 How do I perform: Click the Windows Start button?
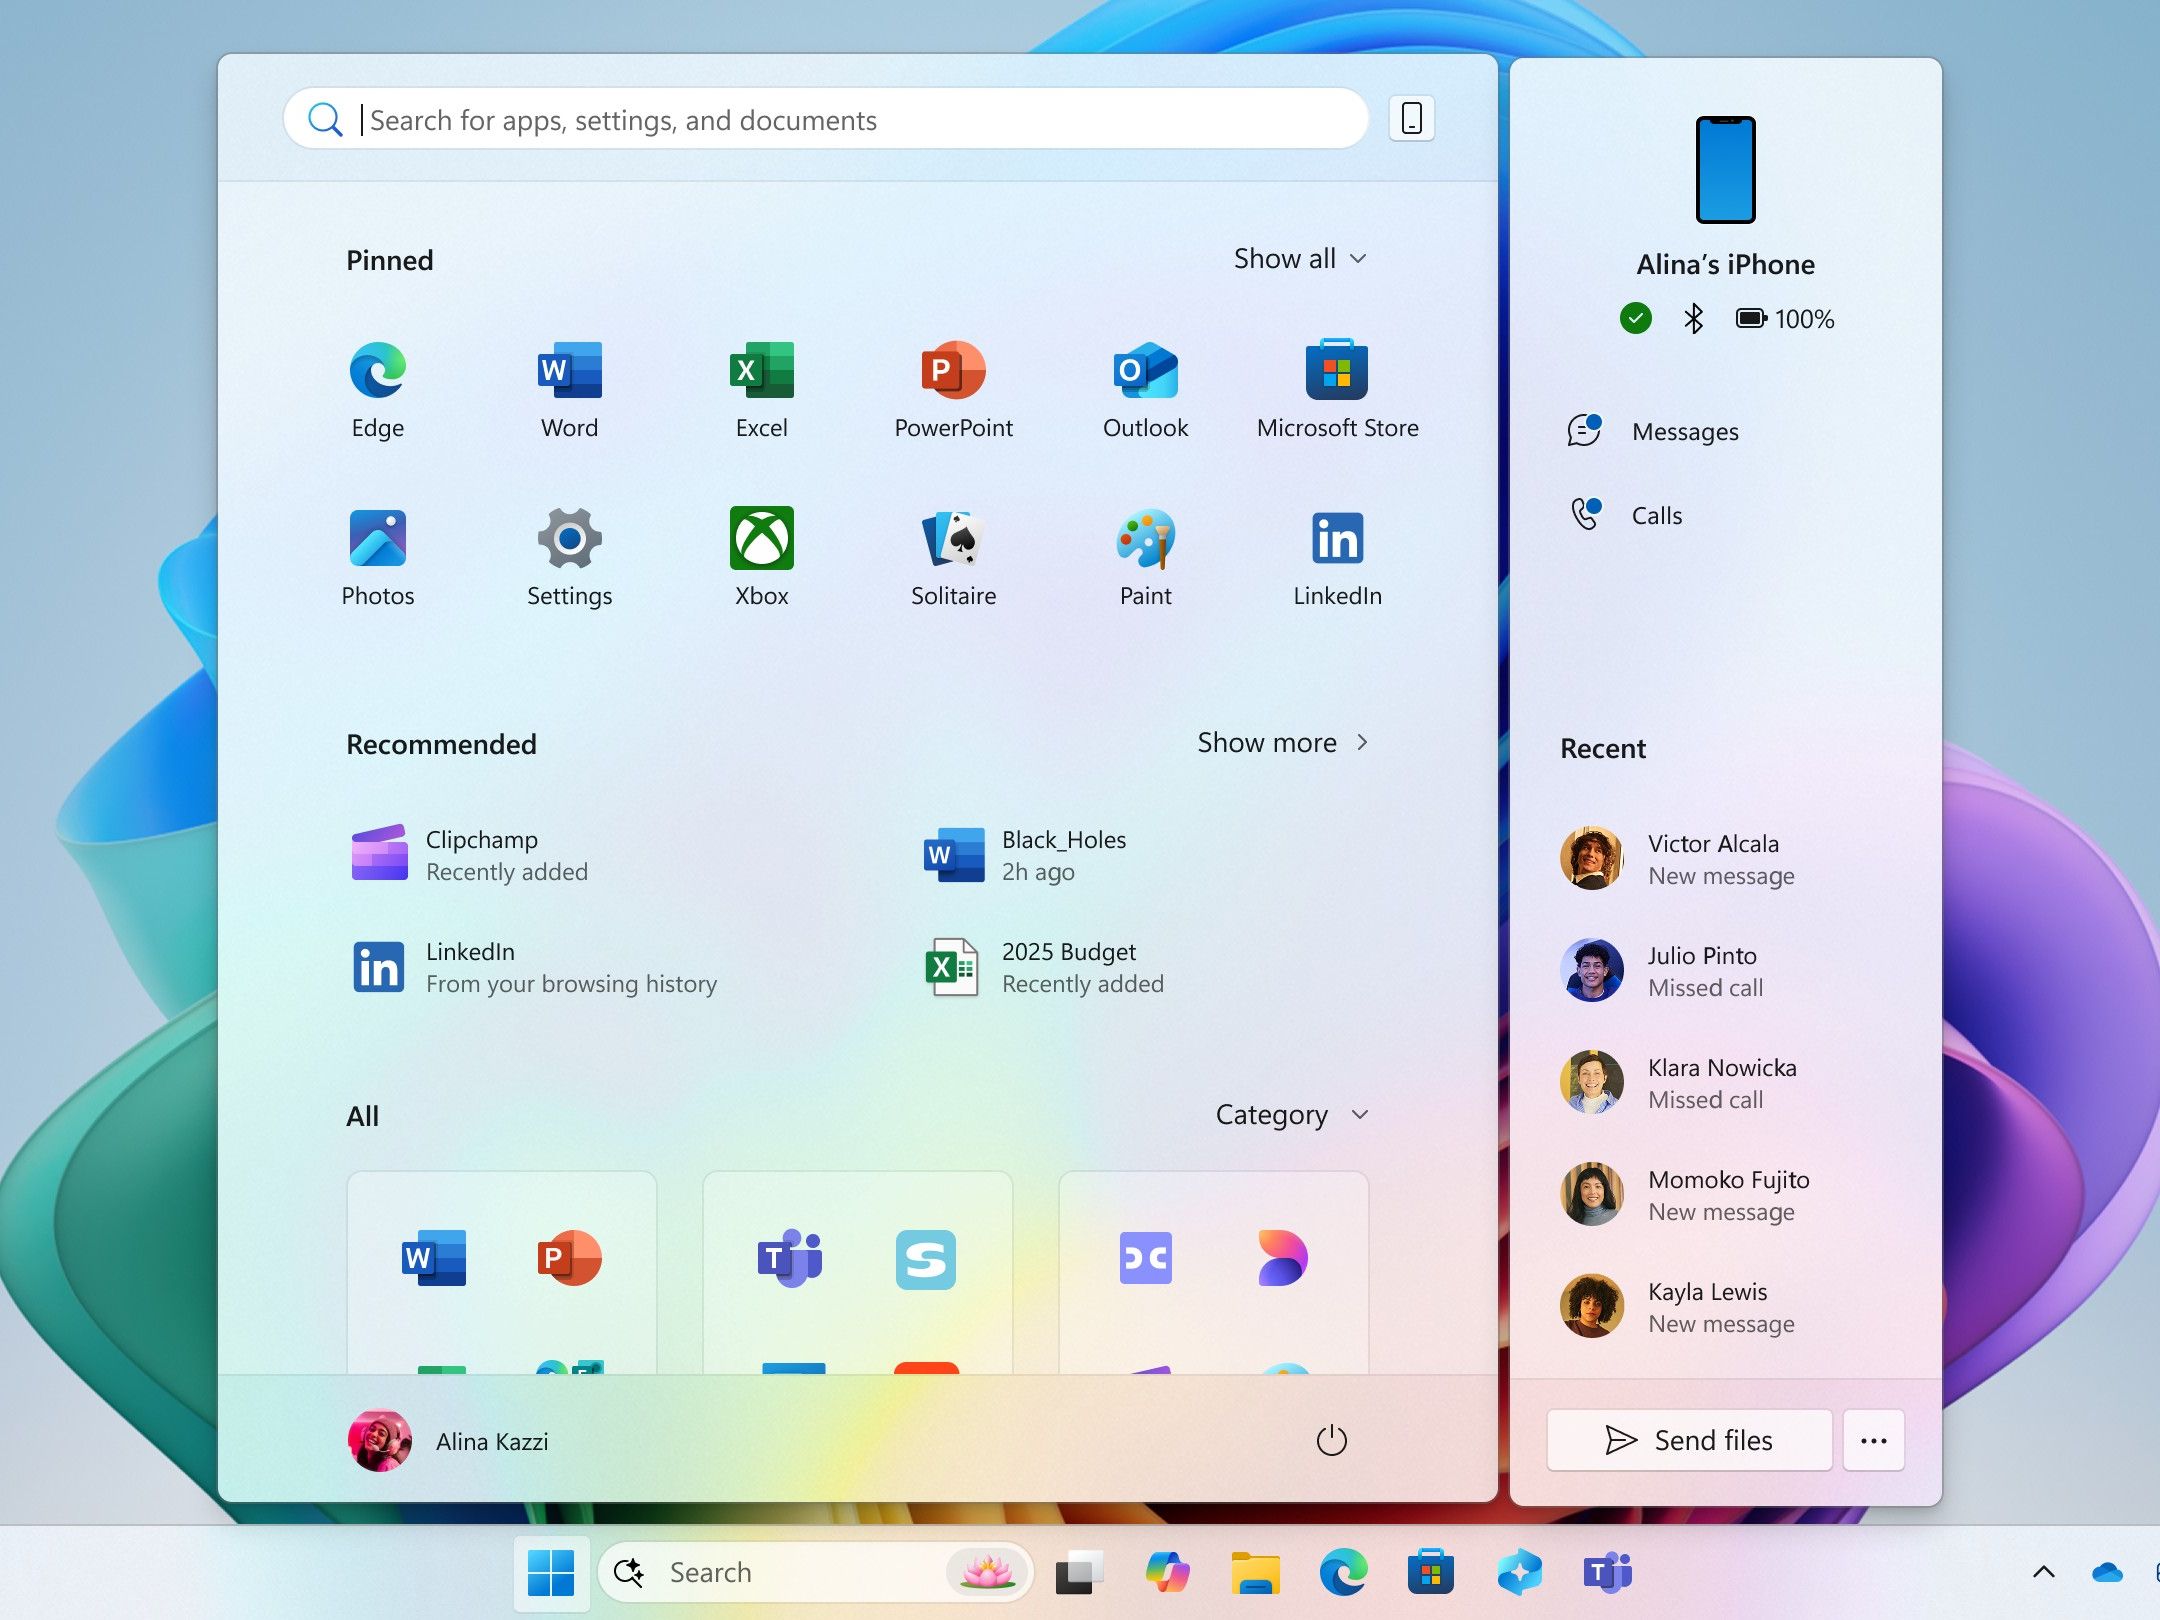pos(551,1572)
